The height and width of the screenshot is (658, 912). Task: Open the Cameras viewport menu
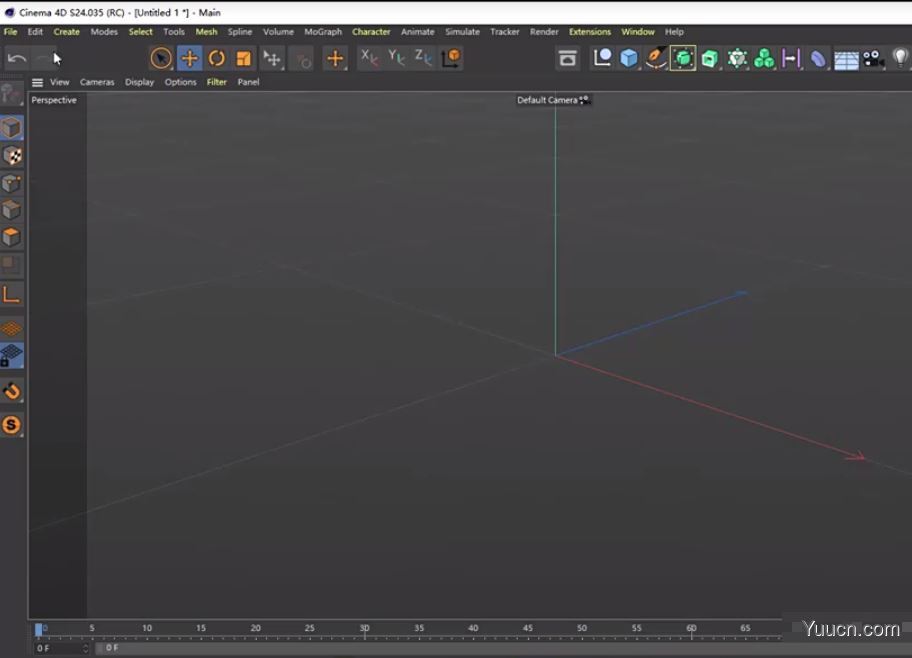tap(97, 82)
